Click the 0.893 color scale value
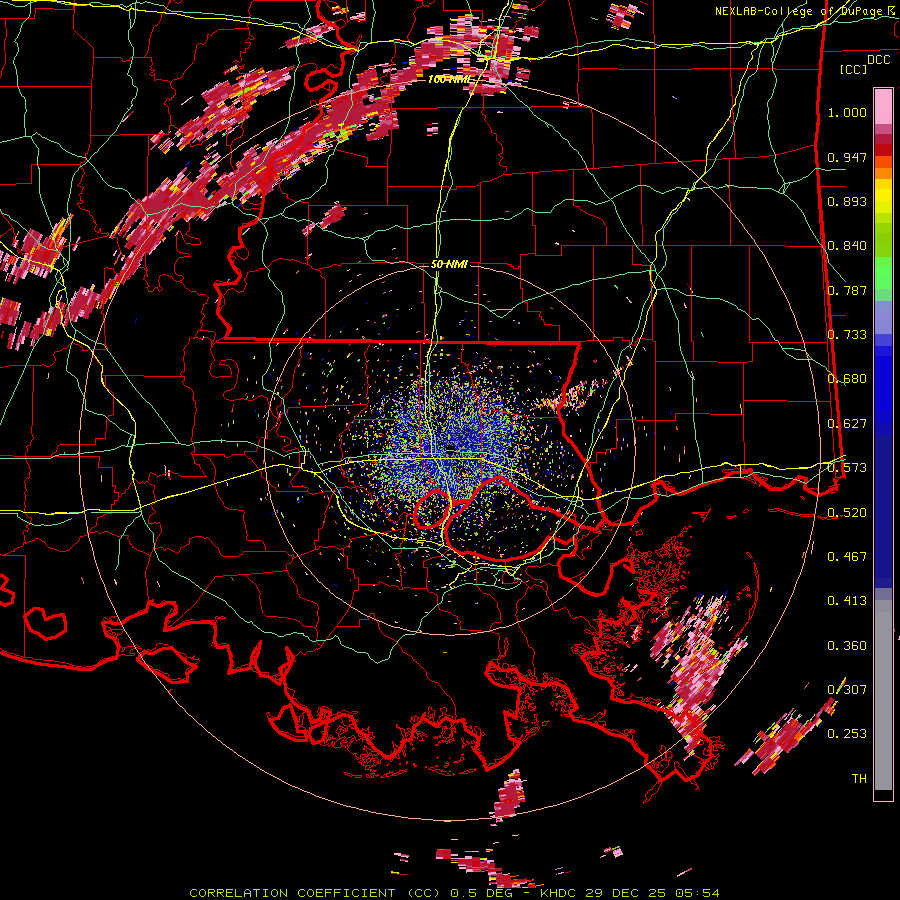 coord(847,201)
